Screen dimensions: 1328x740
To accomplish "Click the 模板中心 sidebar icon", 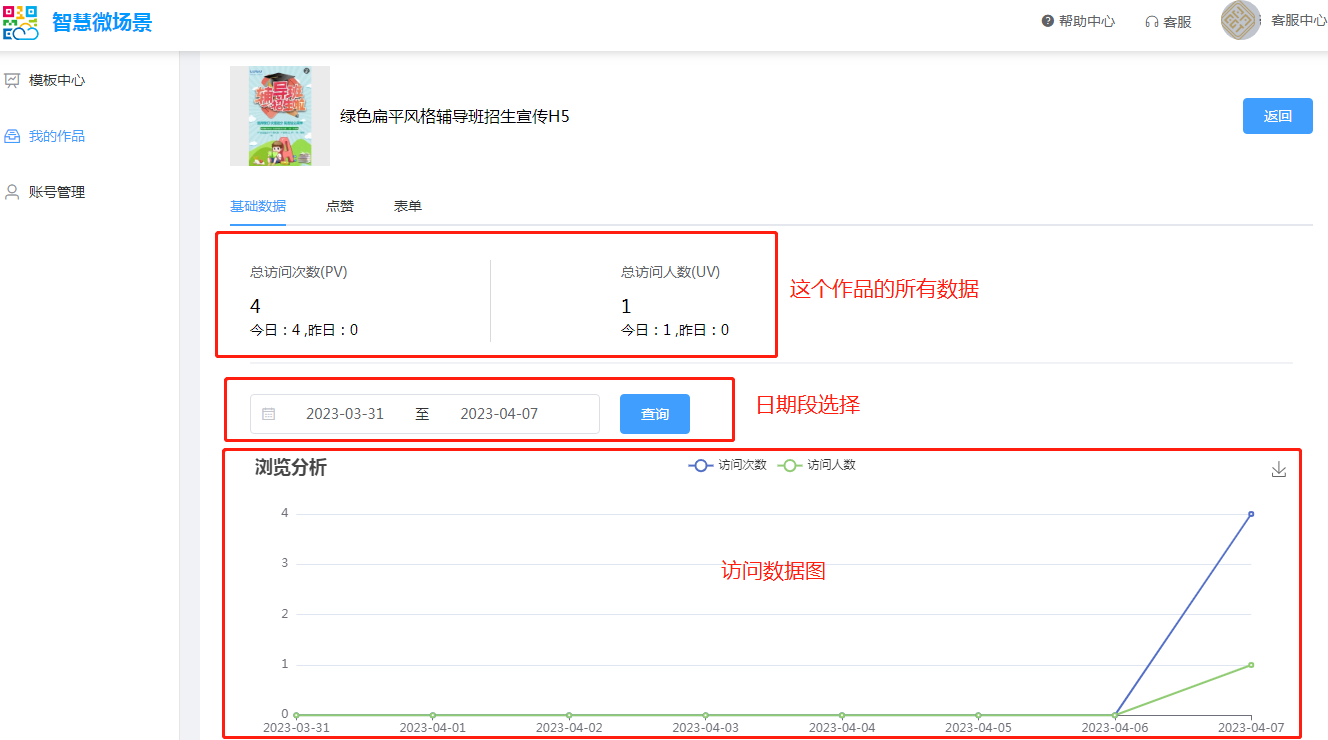I will [13, 80].
